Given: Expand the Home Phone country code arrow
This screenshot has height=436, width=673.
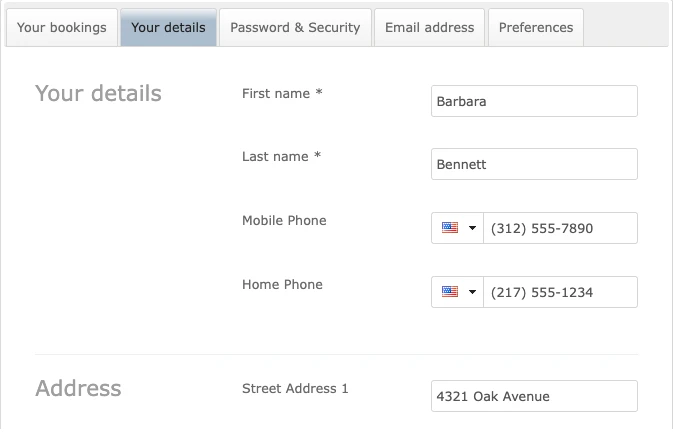Looking at the screenshot, I should pos(472,292).
